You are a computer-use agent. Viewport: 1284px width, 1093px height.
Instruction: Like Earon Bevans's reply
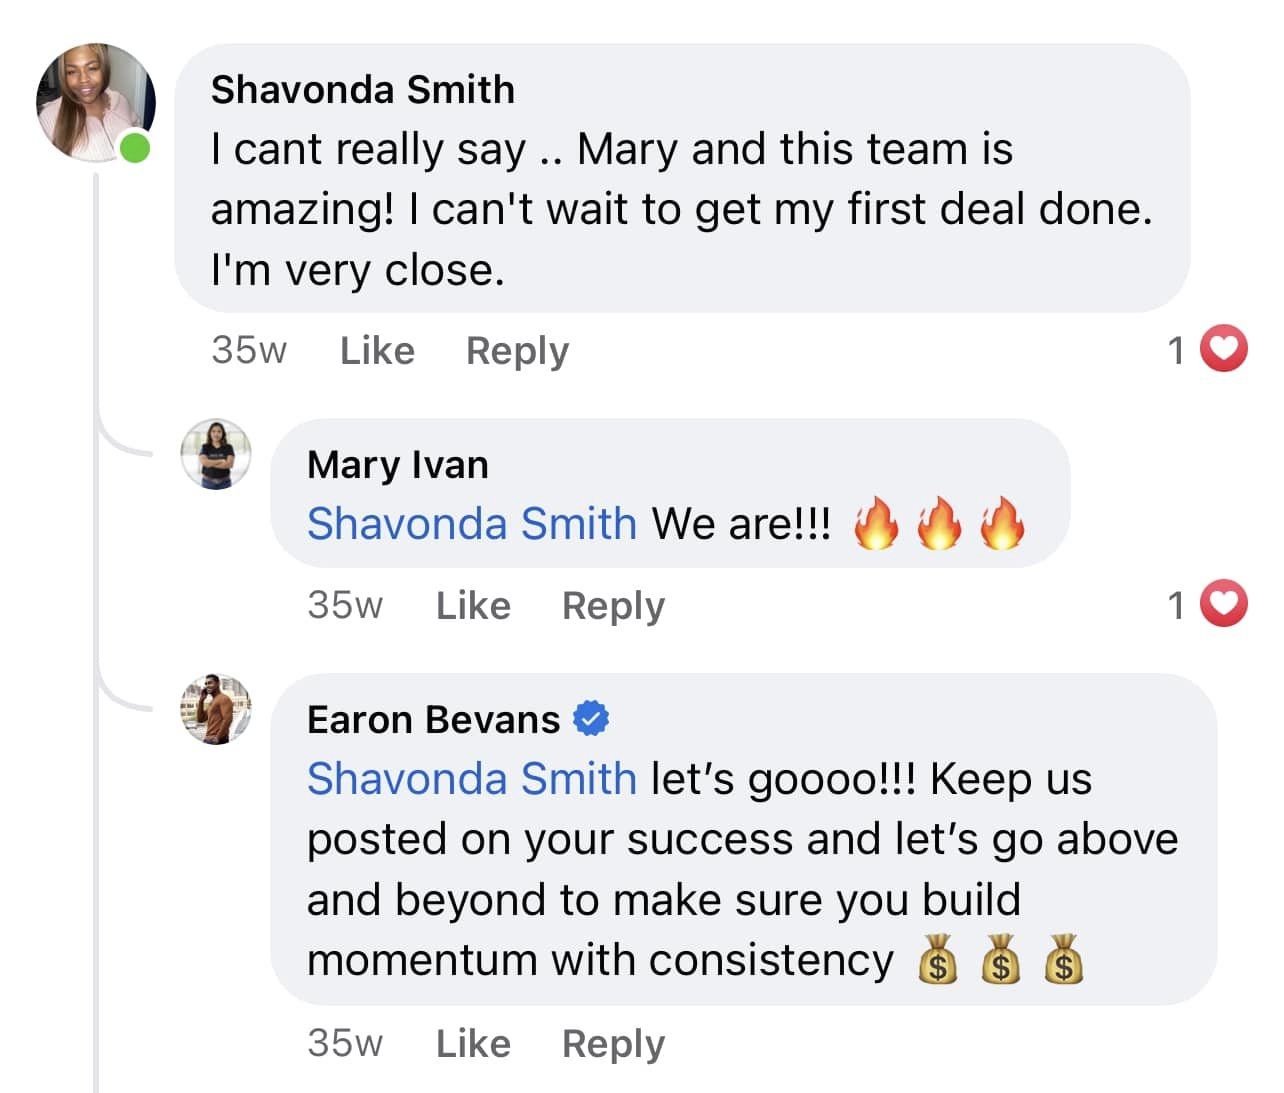point(473,1043)
